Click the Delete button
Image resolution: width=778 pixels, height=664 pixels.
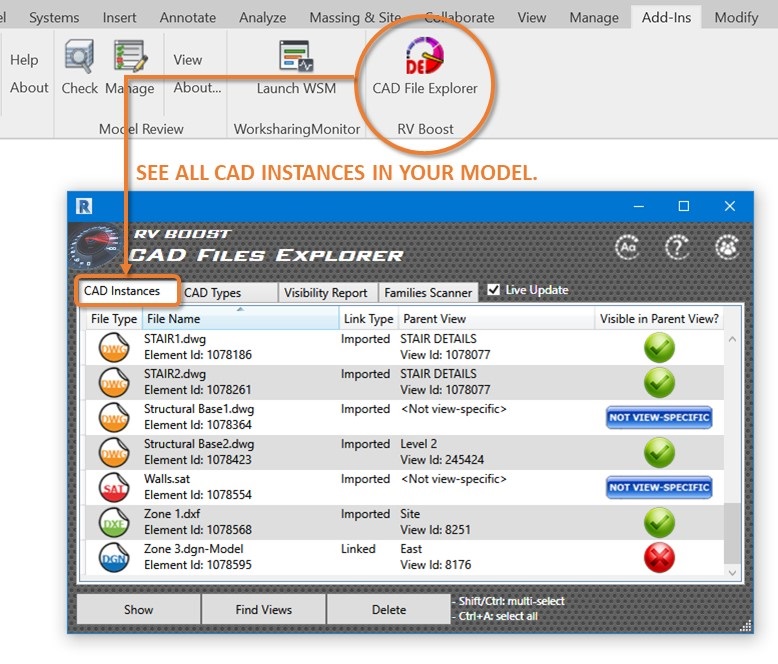389,609
